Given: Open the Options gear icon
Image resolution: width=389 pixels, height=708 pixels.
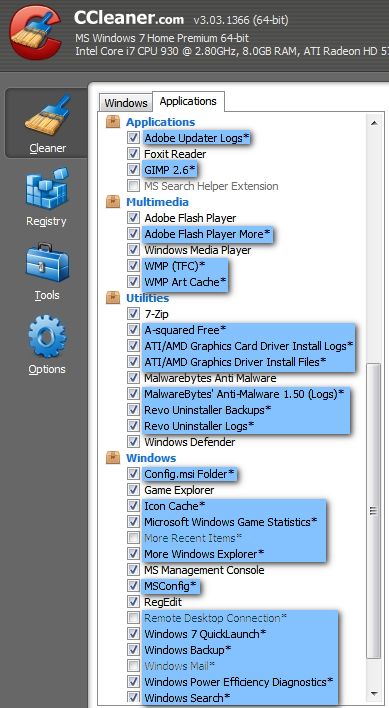Looking at the screenshot, I should [x=47, y=337].
